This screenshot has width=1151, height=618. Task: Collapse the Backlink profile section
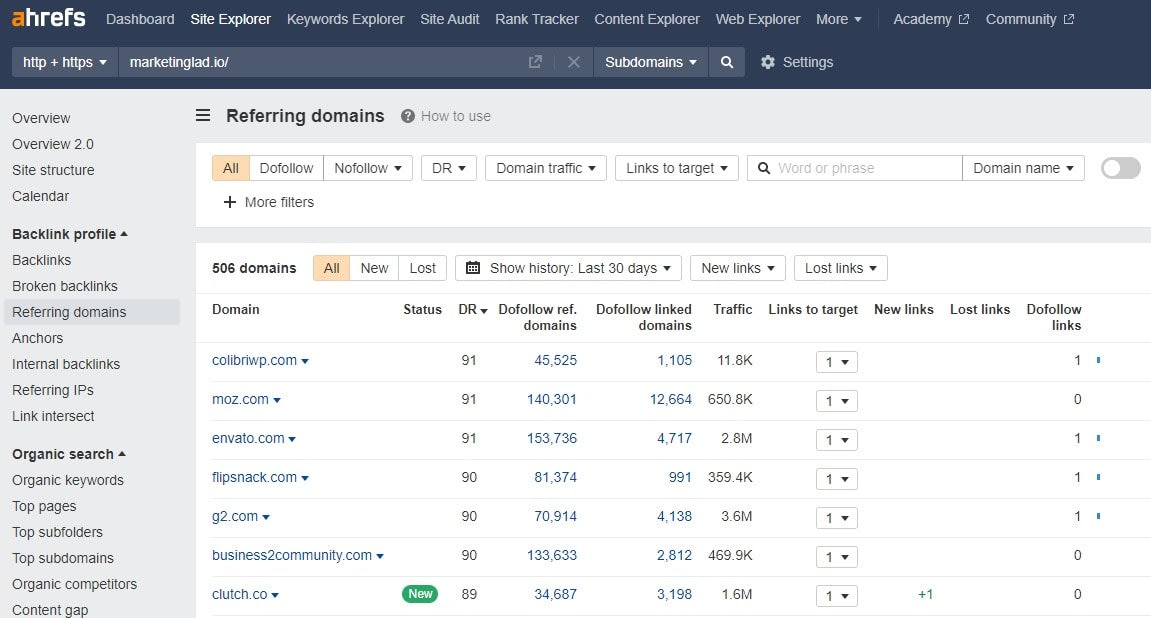pyautogui.click(x=70, y=234)
